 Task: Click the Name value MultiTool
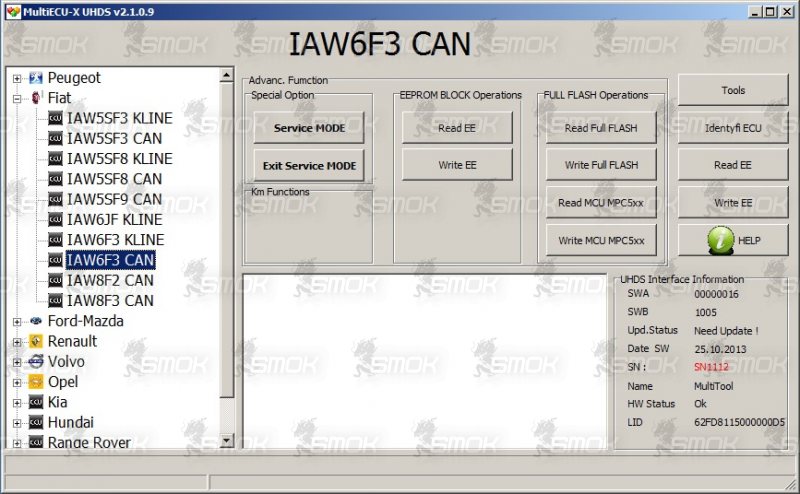[713, 386]
